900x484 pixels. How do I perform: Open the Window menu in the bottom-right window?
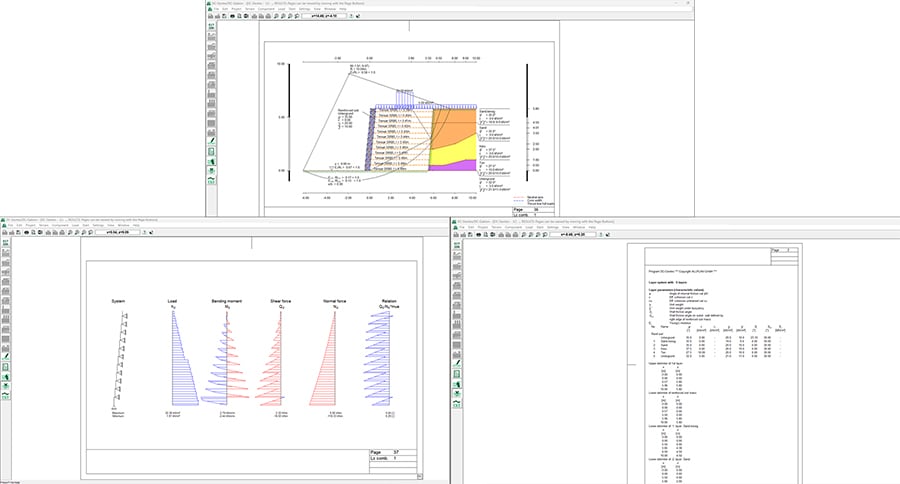[579, 227]
